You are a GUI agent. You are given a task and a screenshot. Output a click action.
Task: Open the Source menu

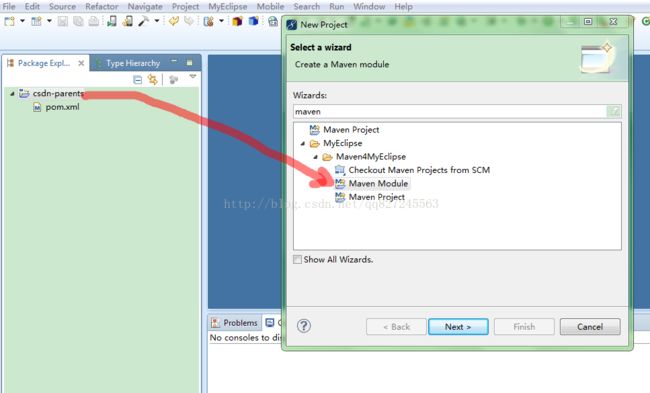(62, 7)
